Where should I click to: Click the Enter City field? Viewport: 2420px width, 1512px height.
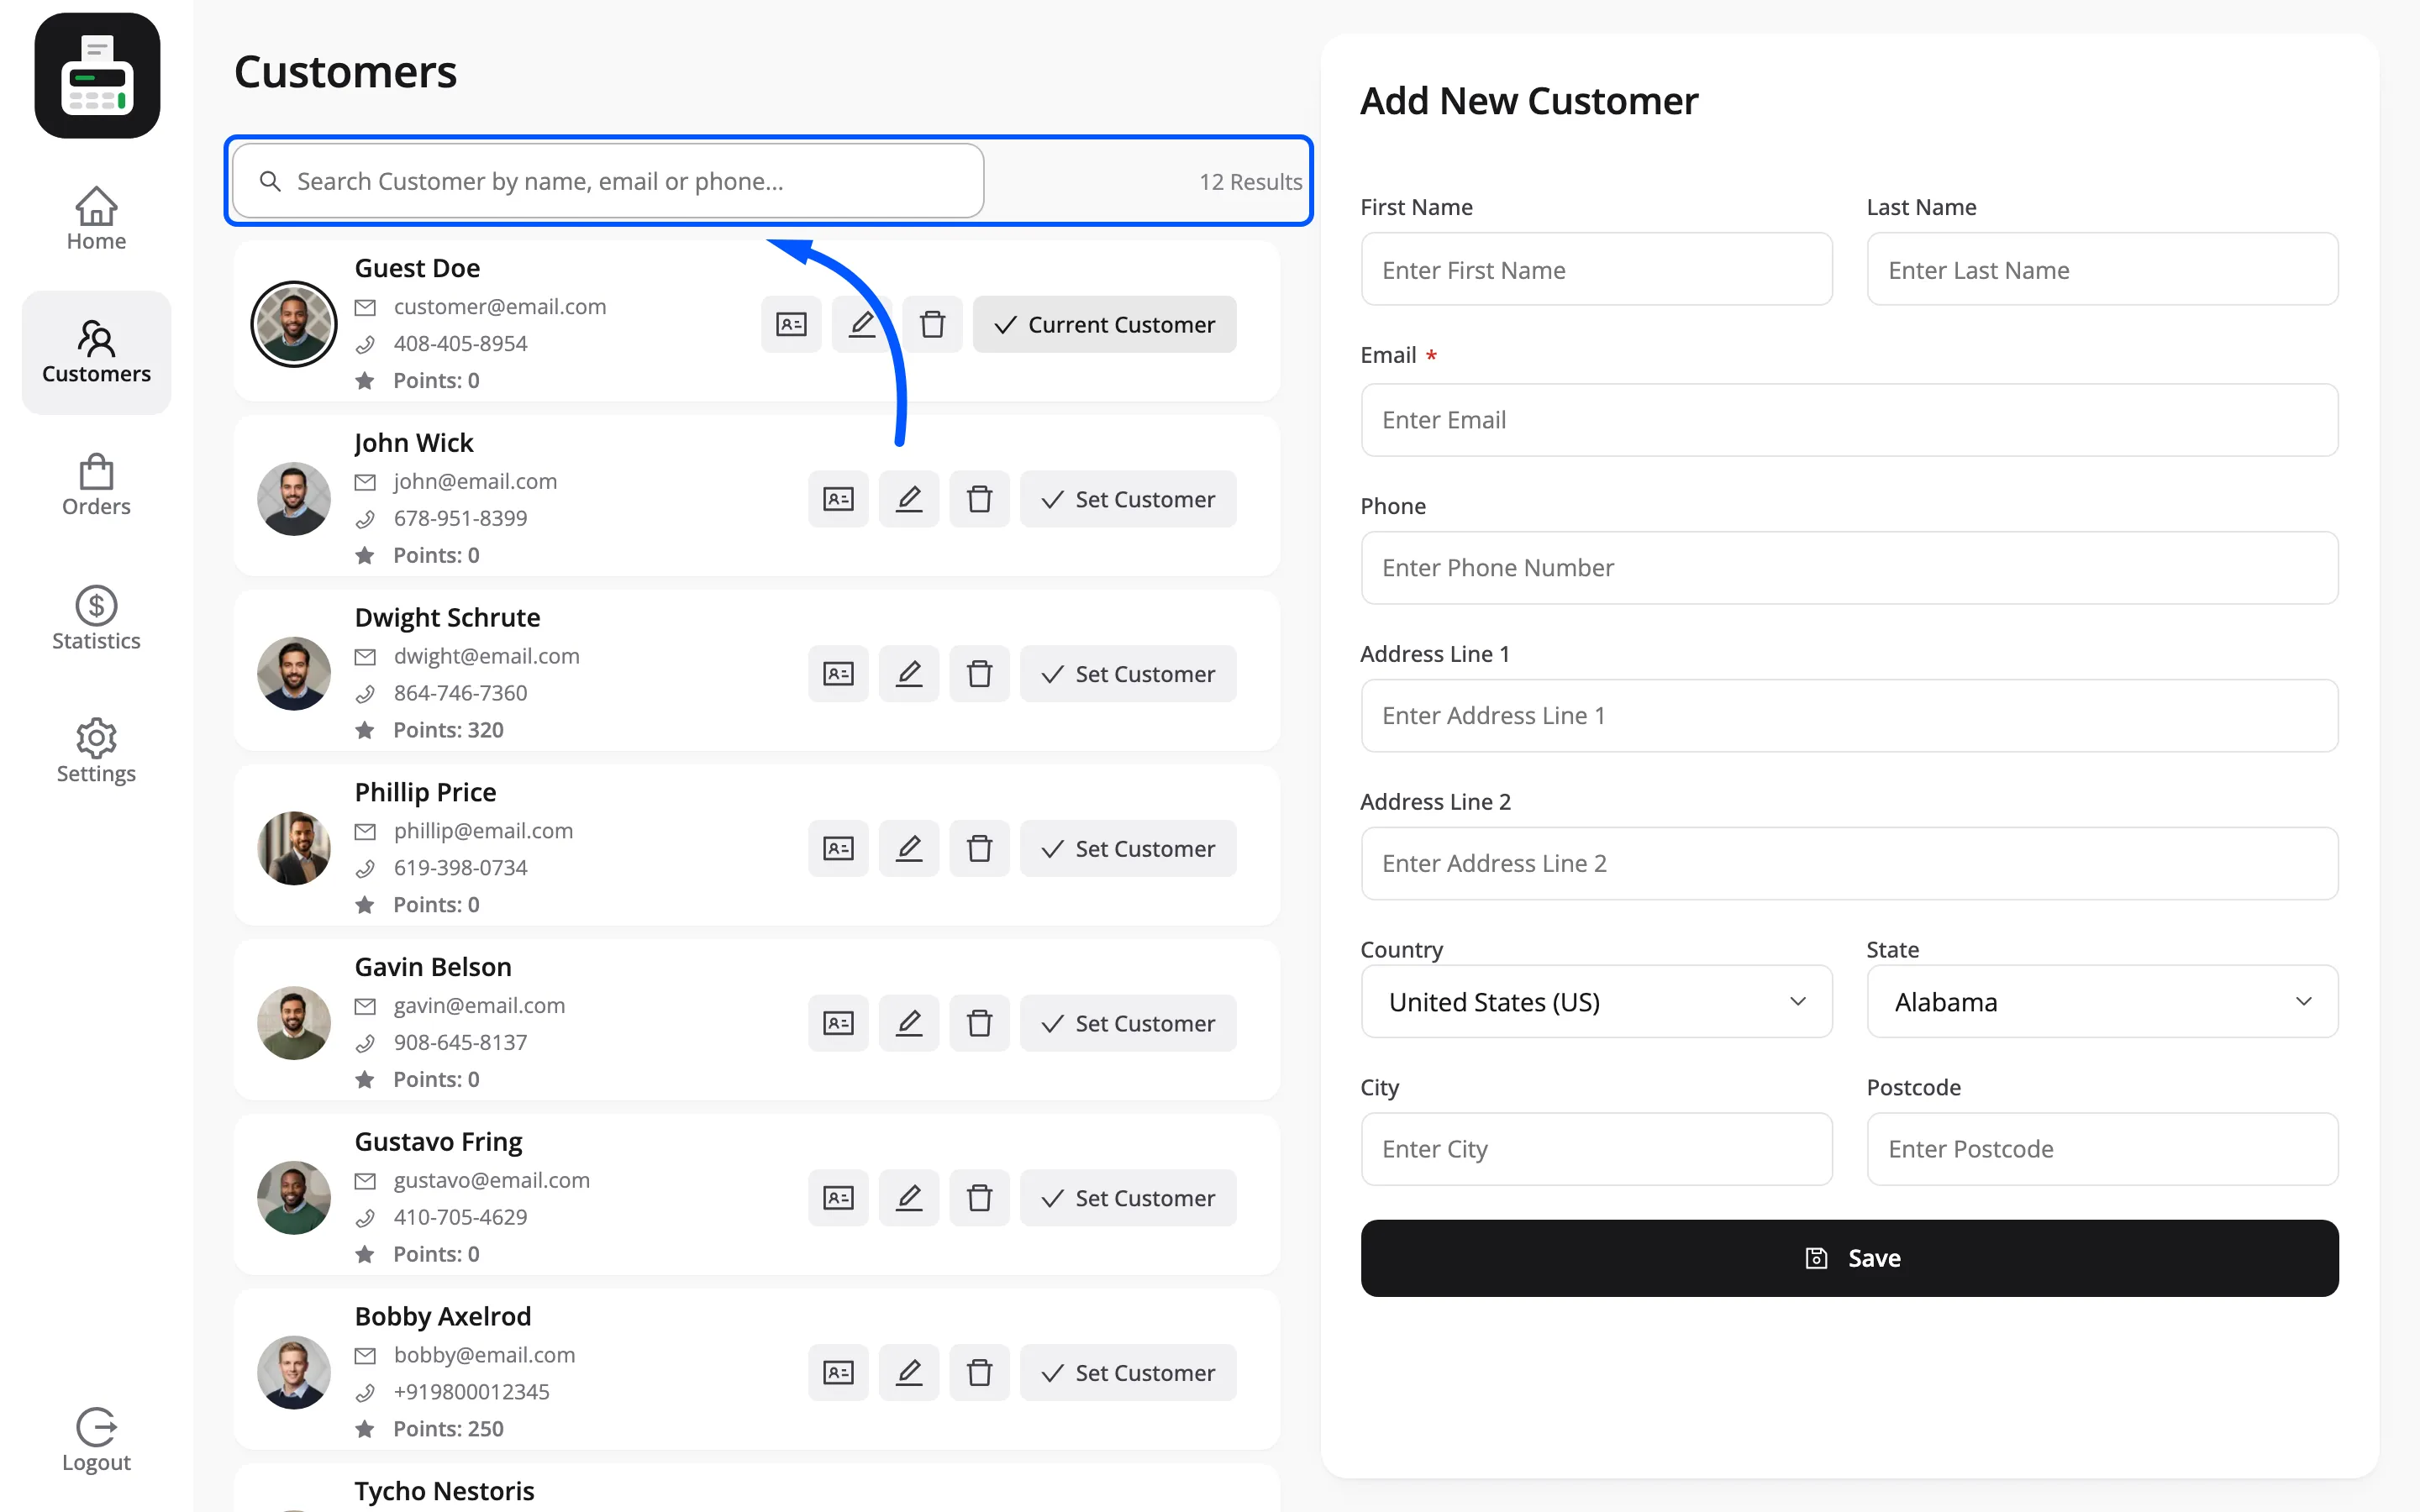pos(1596,1149)
